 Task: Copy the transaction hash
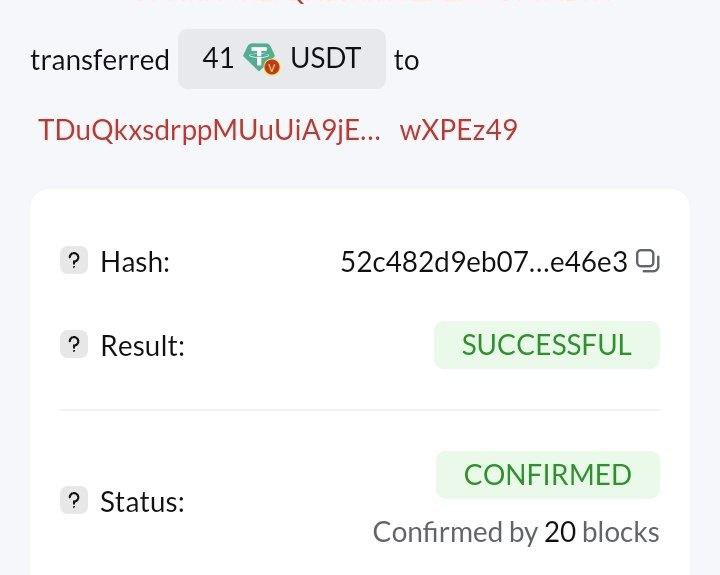tap(648, 262)
